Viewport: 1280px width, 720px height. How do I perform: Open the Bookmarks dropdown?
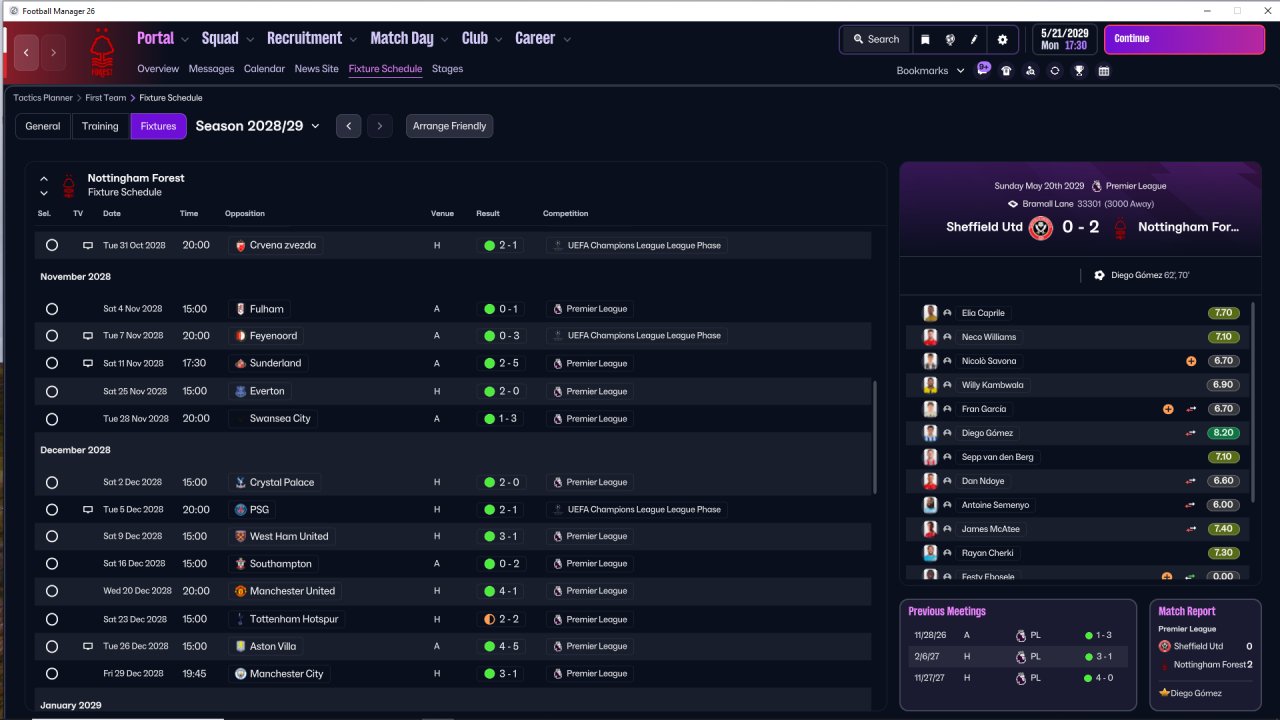point(931,71)
